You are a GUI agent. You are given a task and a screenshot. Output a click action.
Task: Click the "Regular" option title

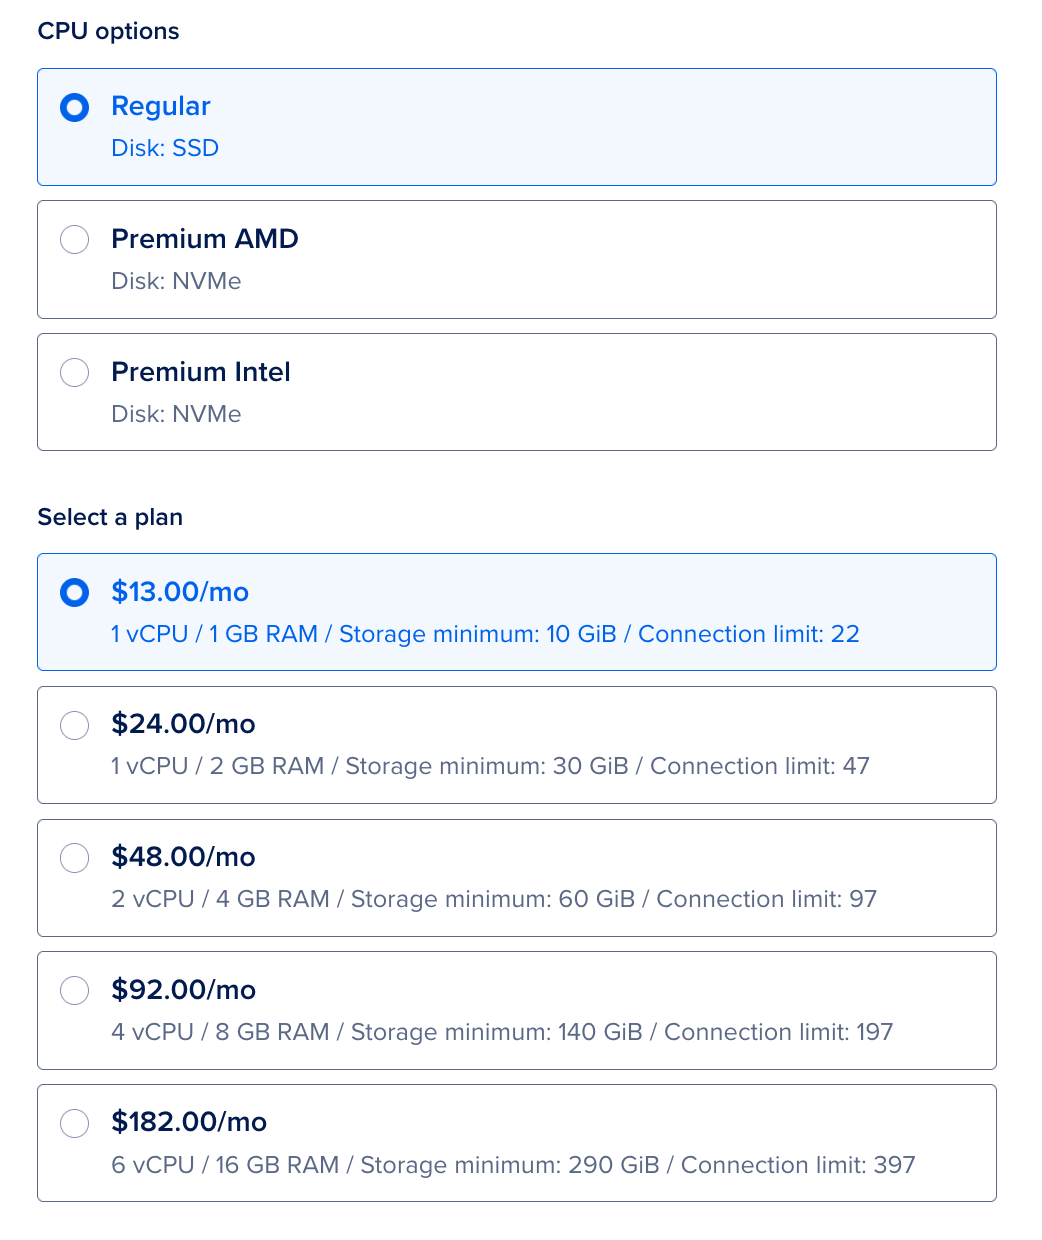click(161, 106)
